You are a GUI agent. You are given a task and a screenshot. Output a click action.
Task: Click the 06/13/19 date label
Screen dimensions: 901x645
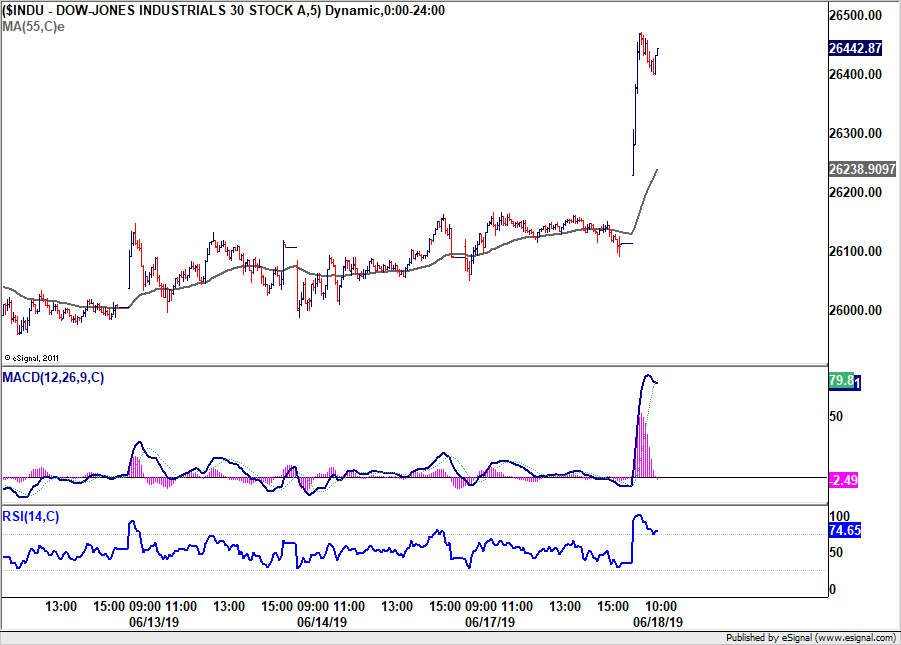pos(154,623)
